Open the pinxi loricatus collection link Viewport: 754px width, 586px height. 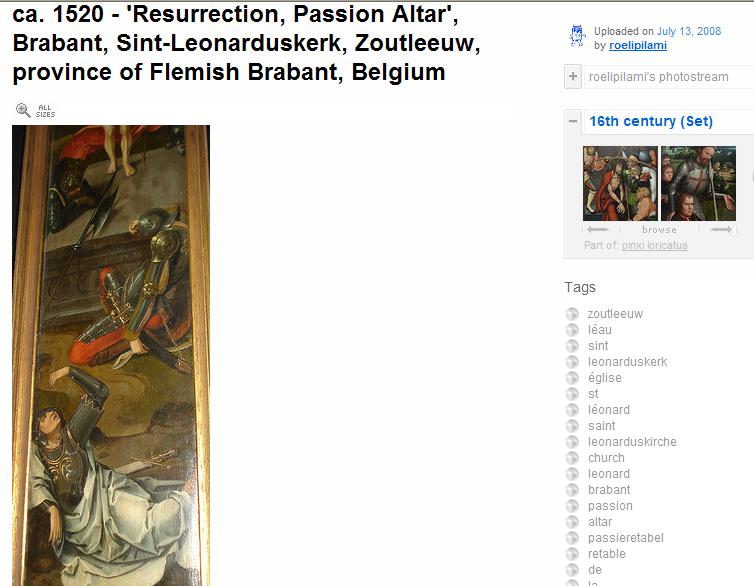coord(654,246)
